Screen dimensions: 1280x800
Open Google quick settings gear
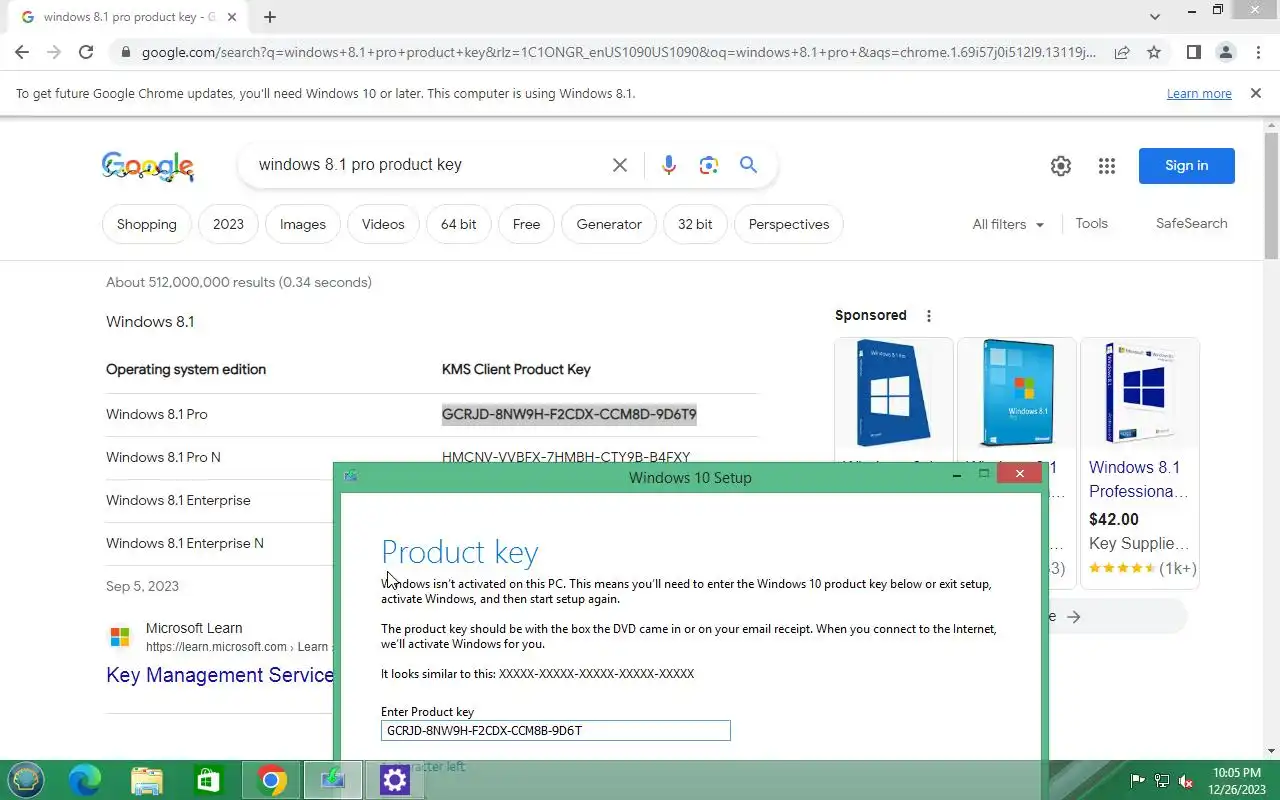click(x=1061, y=166)
